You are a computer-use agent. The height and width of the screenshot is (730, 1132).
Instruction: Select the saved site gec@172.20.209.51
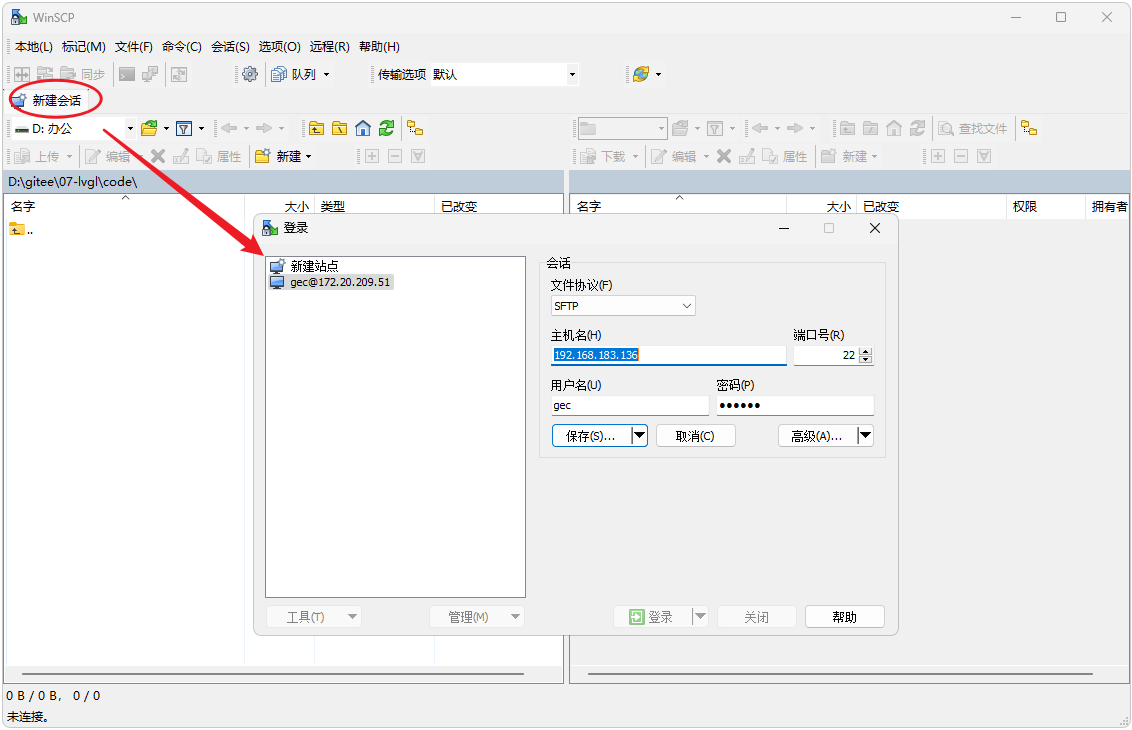(339, 282)
